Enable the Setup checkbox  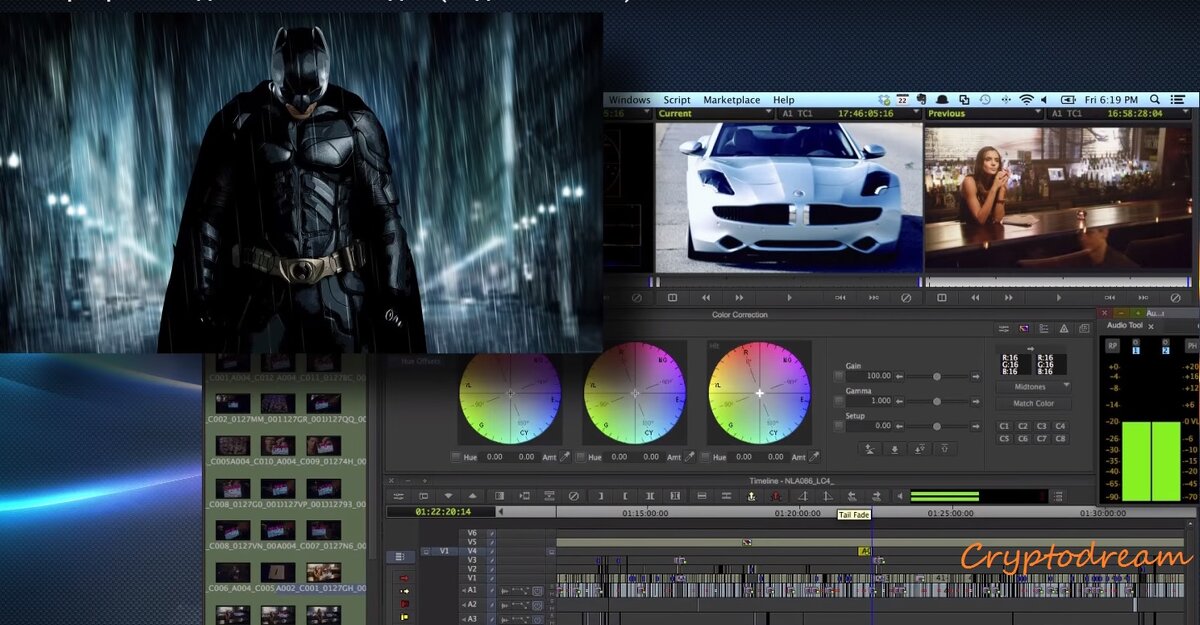[838, 426]
